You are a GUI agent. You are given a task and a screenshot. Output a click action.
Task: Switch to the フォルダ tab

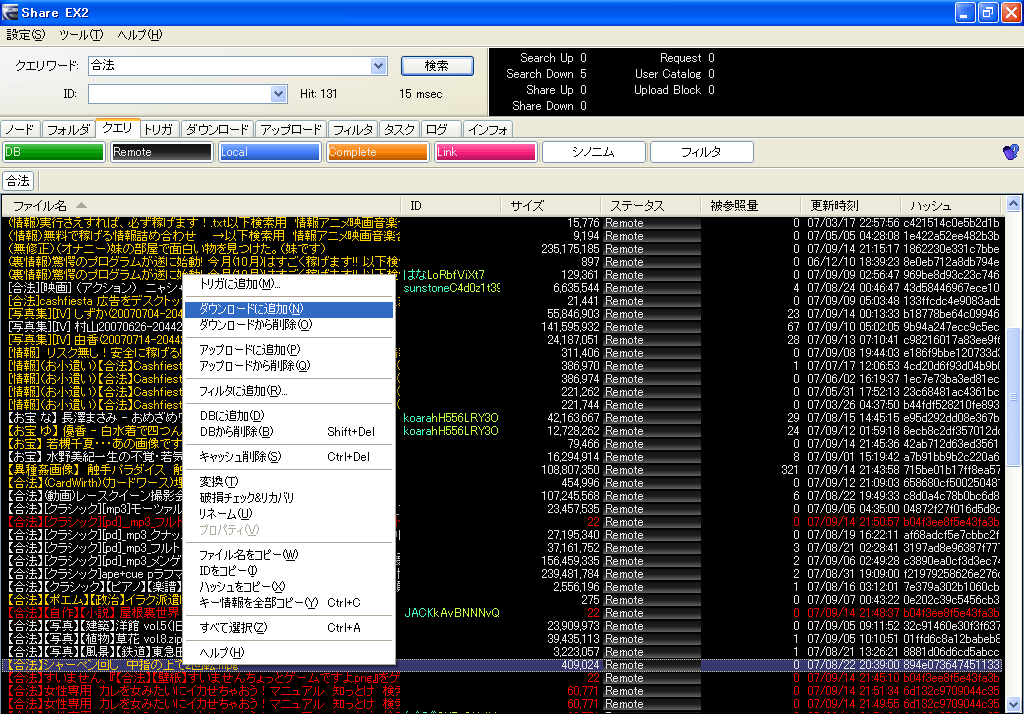coord(68,130)
